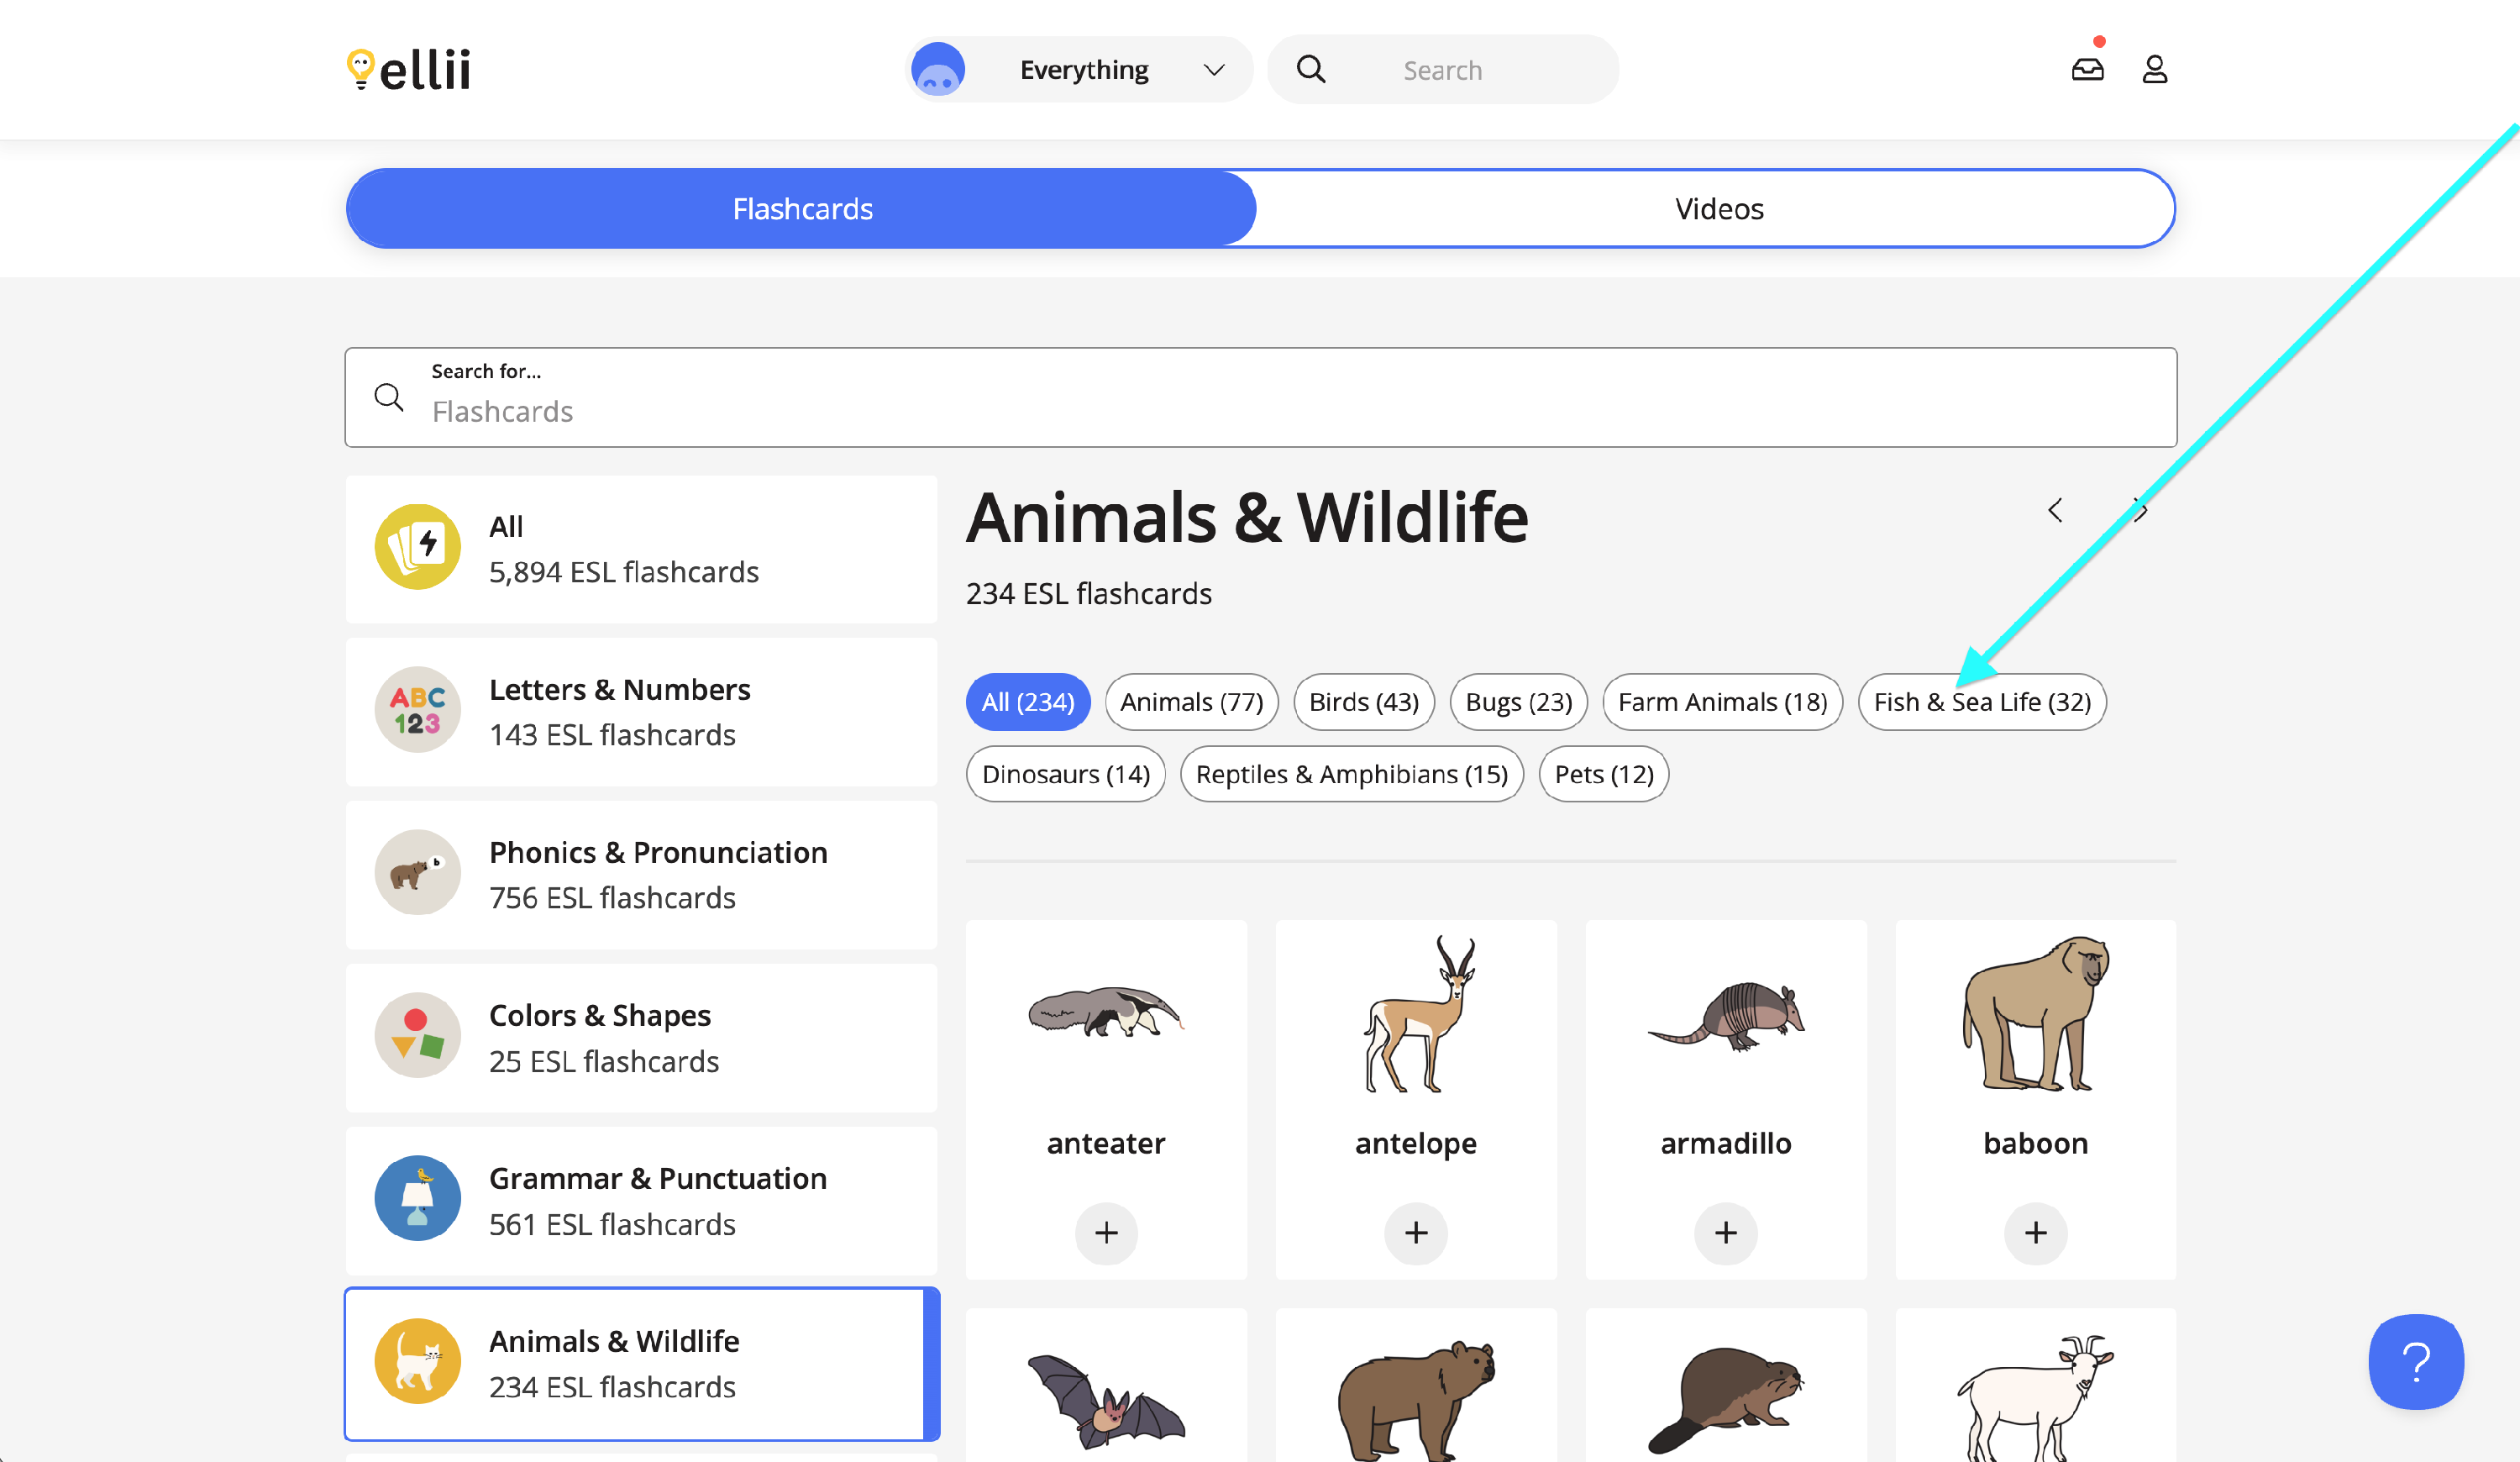This screenshot has width=2520, height=1462.
Task: Click the ellii logo
Action: [x=408, y=69]
